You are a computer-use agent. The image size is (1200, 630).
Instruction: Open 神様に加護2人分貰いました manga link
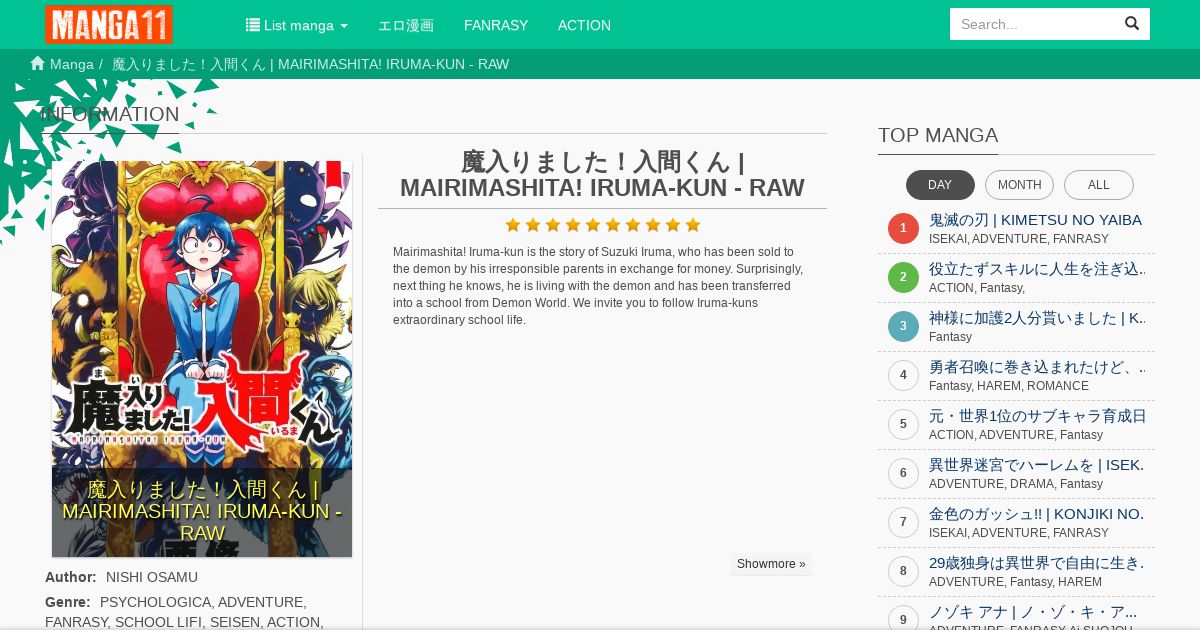[1038, 318]
